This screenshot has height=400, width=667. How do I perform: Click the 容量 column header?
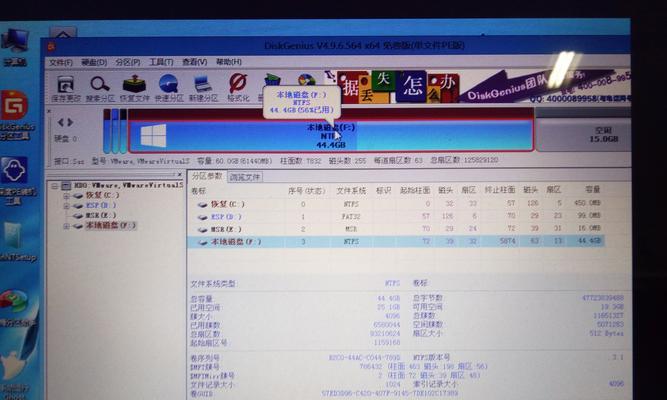(592, 190)
